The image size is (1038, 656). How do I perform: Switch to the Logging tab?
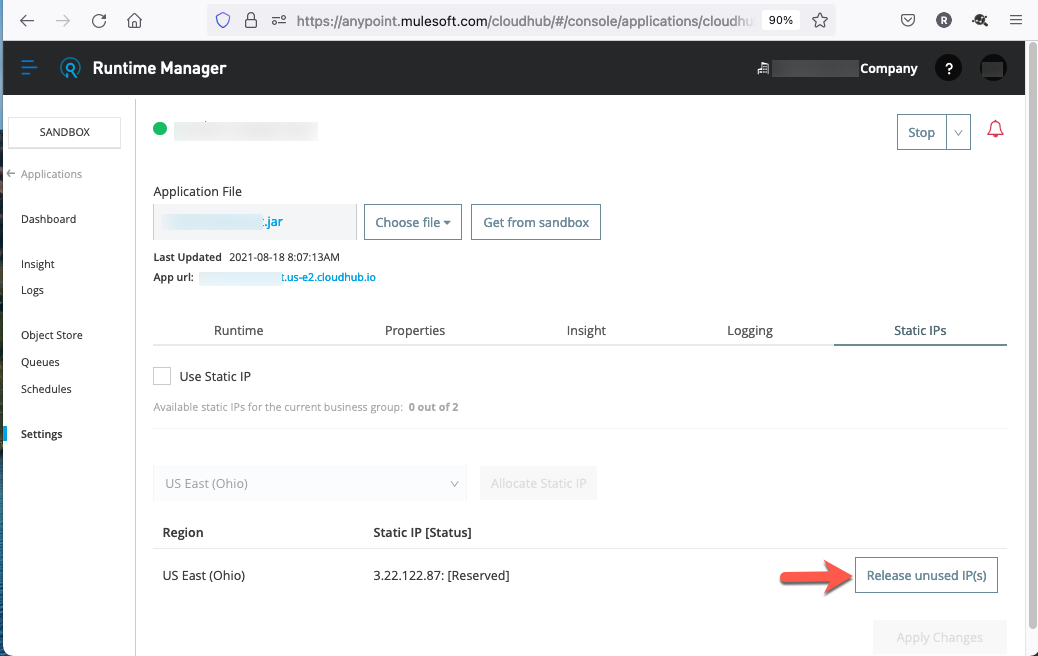click(x=749, y=330)
